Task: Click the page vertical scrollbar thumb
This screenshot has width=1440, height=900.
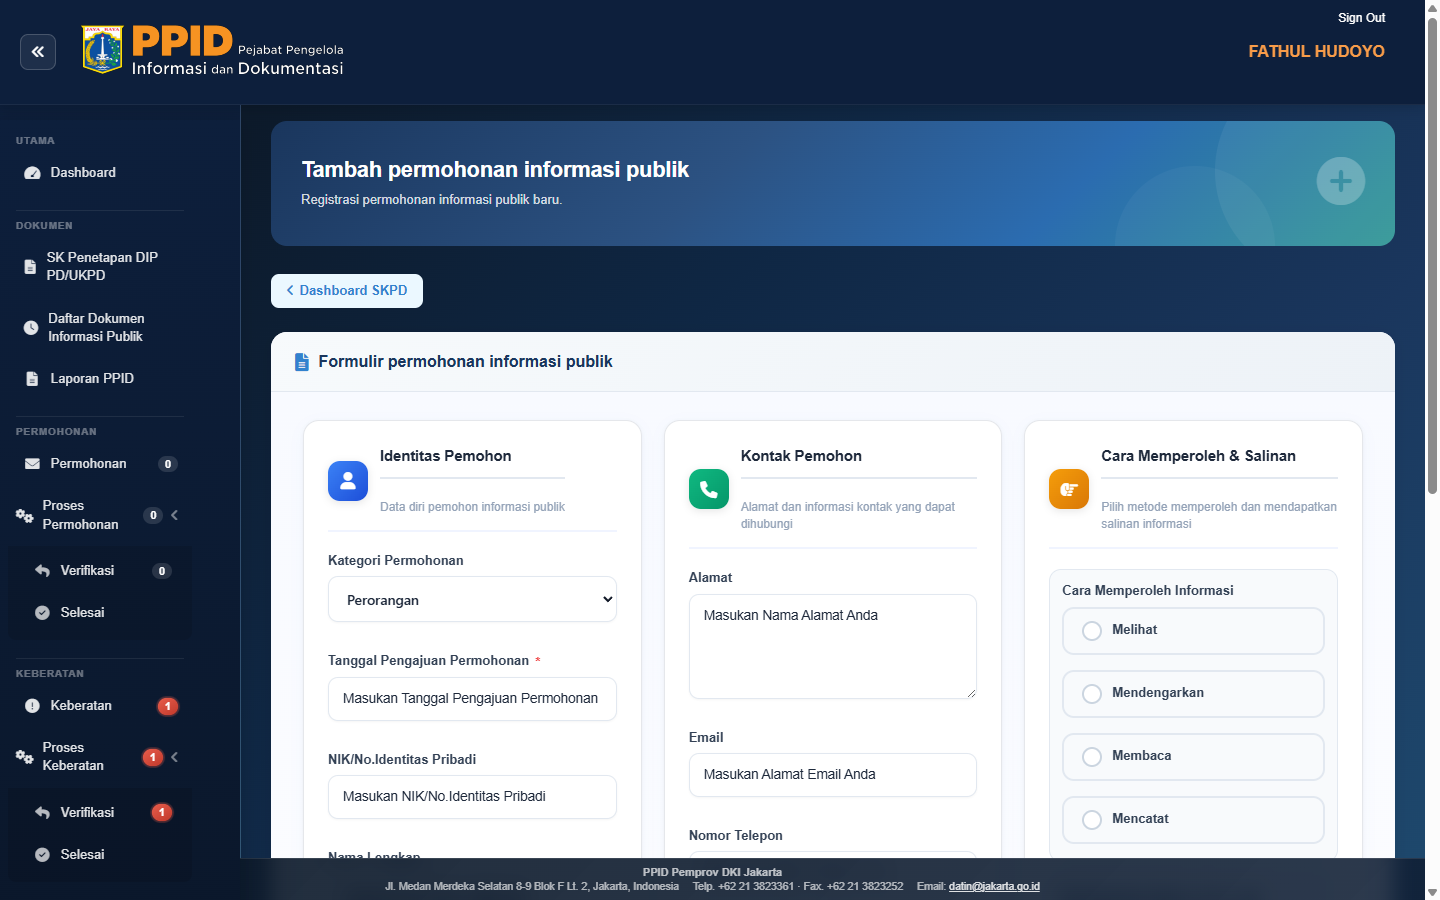Action: 1432,255
